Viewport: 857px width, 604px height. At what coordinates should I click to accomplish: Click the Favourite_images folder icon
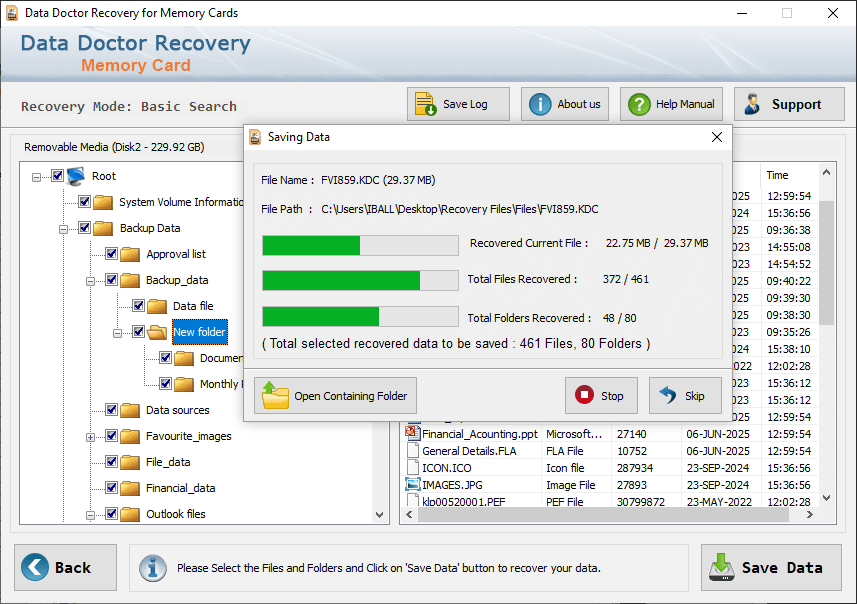point(130,436)
